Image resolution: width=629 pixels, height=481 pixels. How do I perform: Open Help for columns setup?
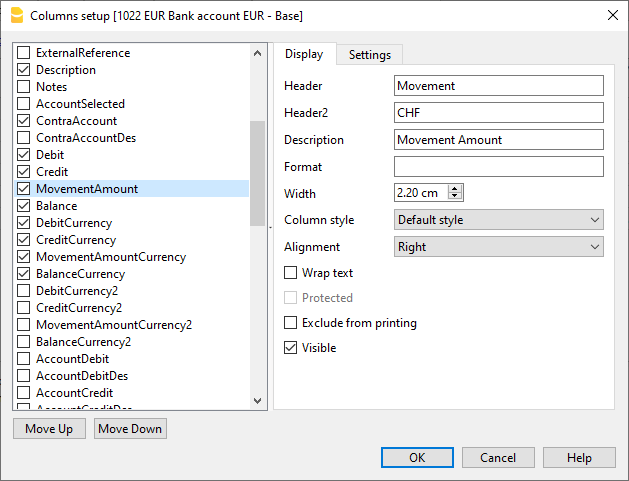579,457
